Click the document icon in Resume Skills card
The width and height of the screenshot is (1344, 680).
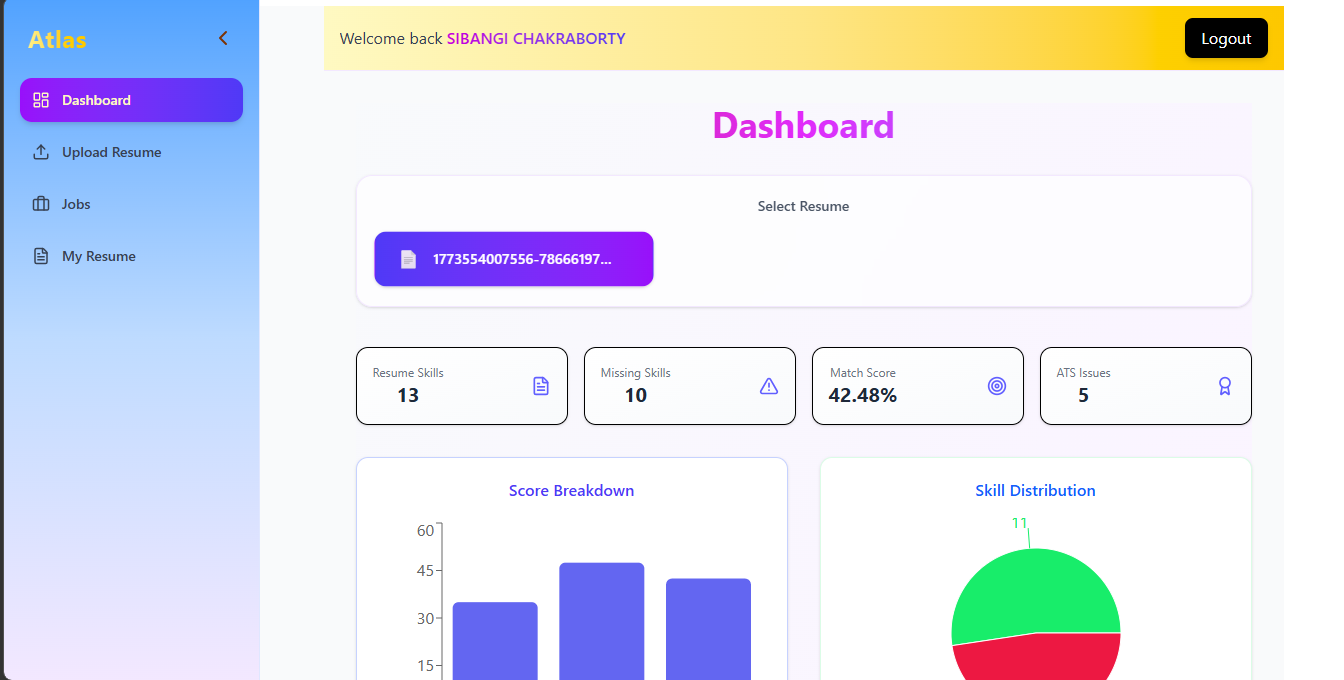(541, 386)
